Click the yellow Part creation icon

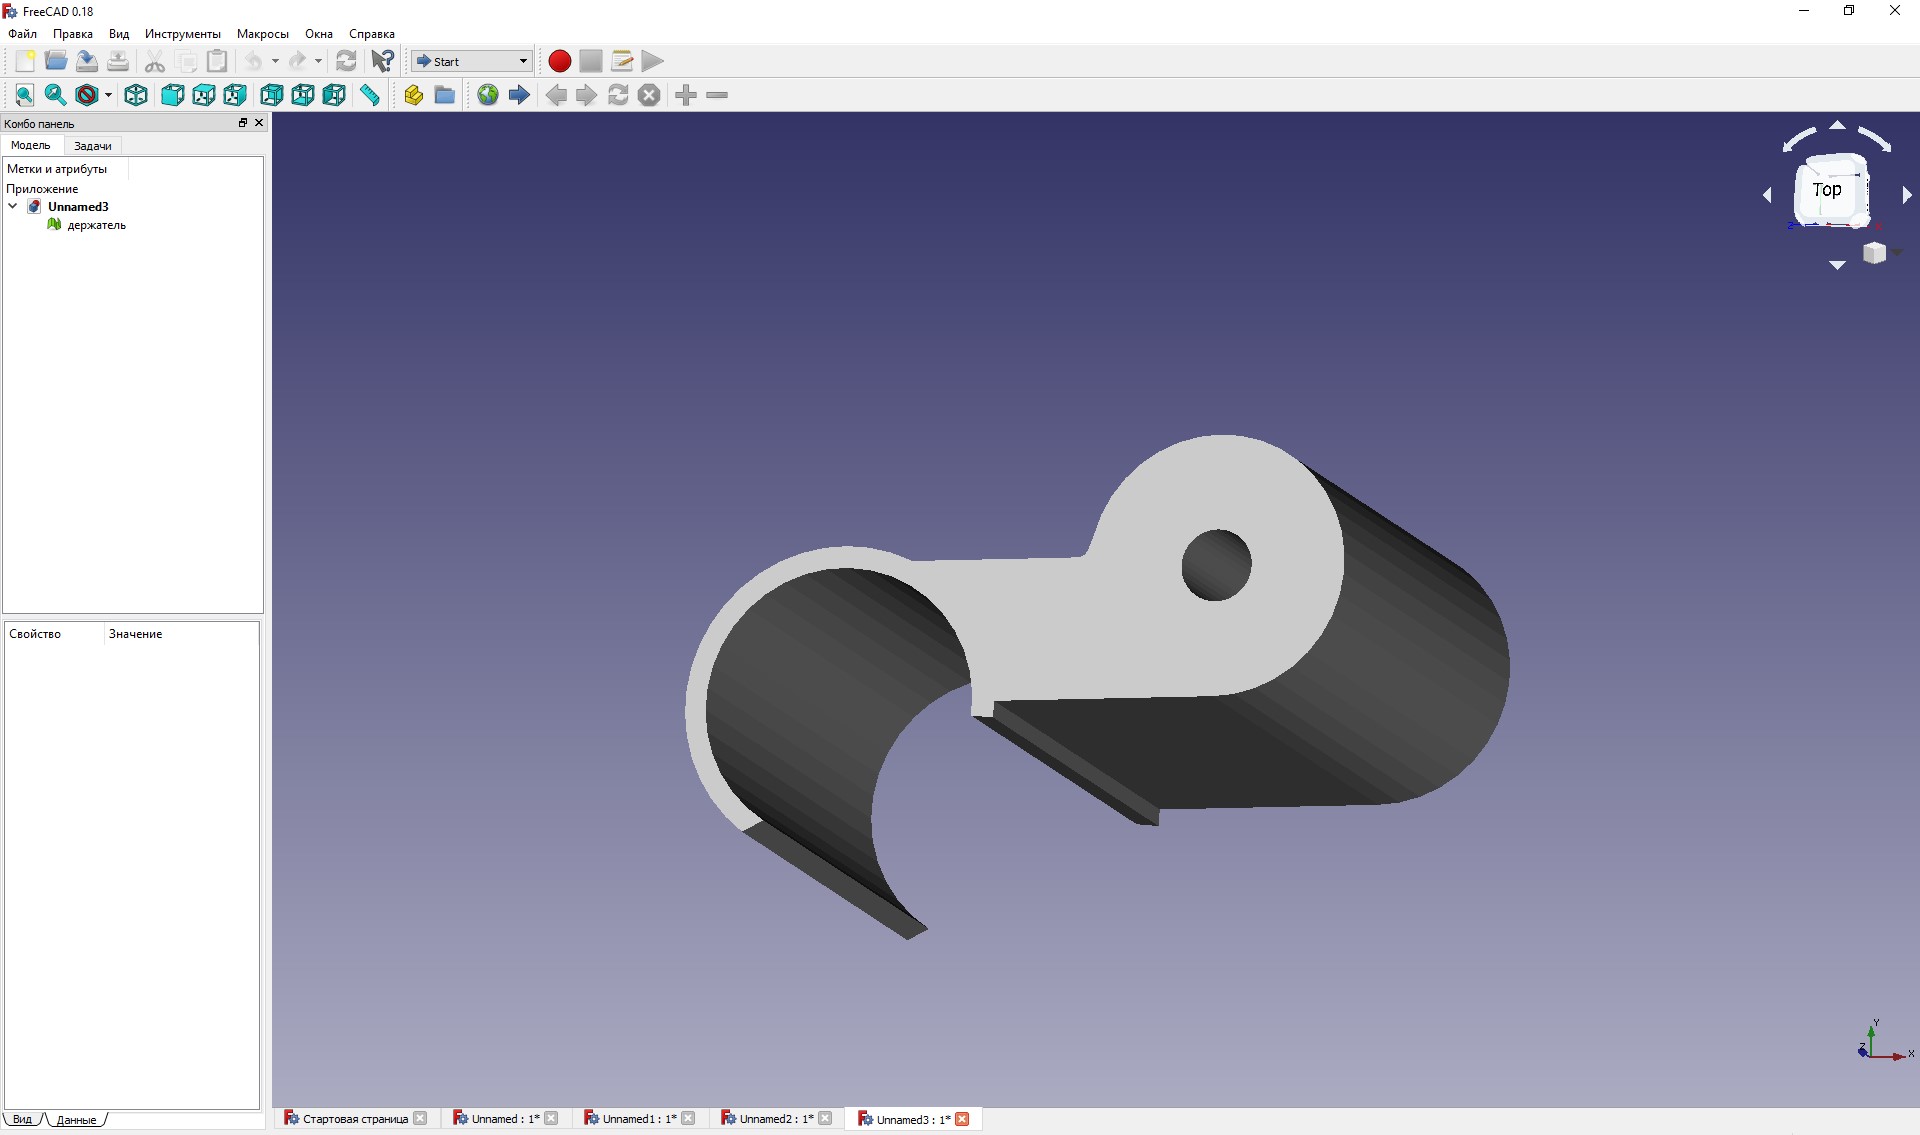pos(413,95)
